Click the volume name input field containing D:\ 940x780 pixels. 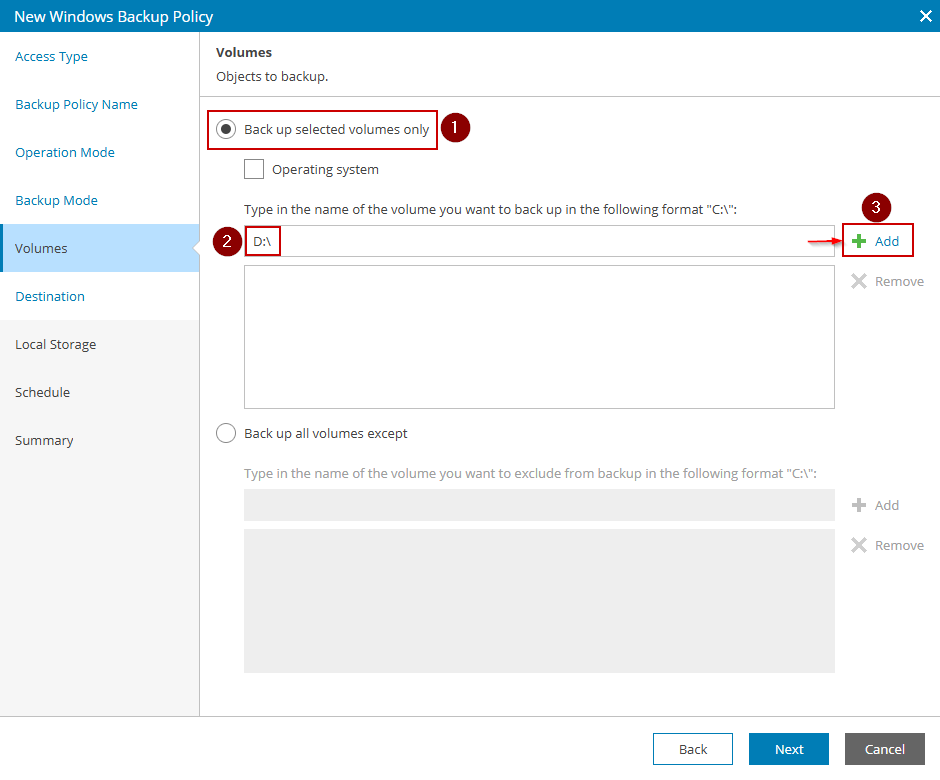[x=540, y=241]
